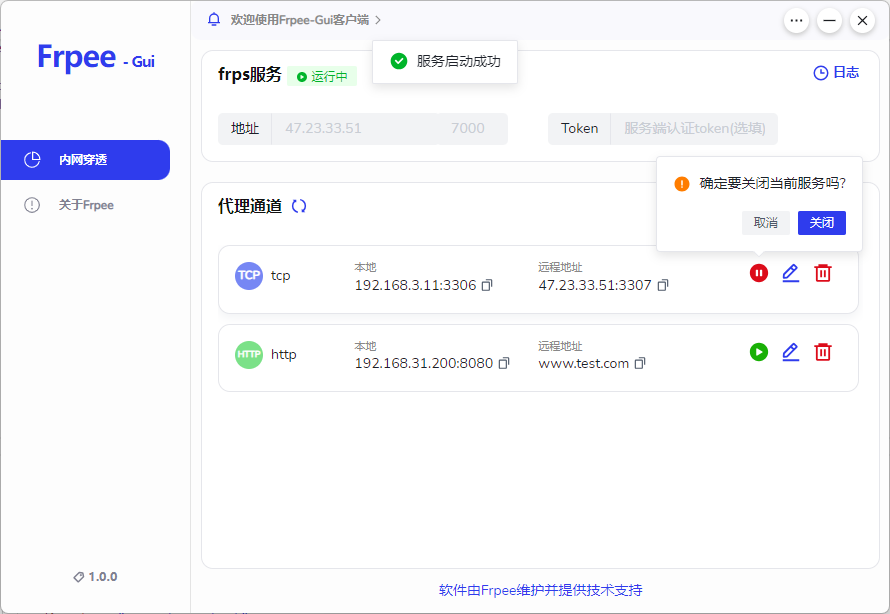The width and height of the screenshot is (890, 614).
Task: Copy remote address 47.23.33.51:3307
Action: pyautogui.click(x=662, y=285)
